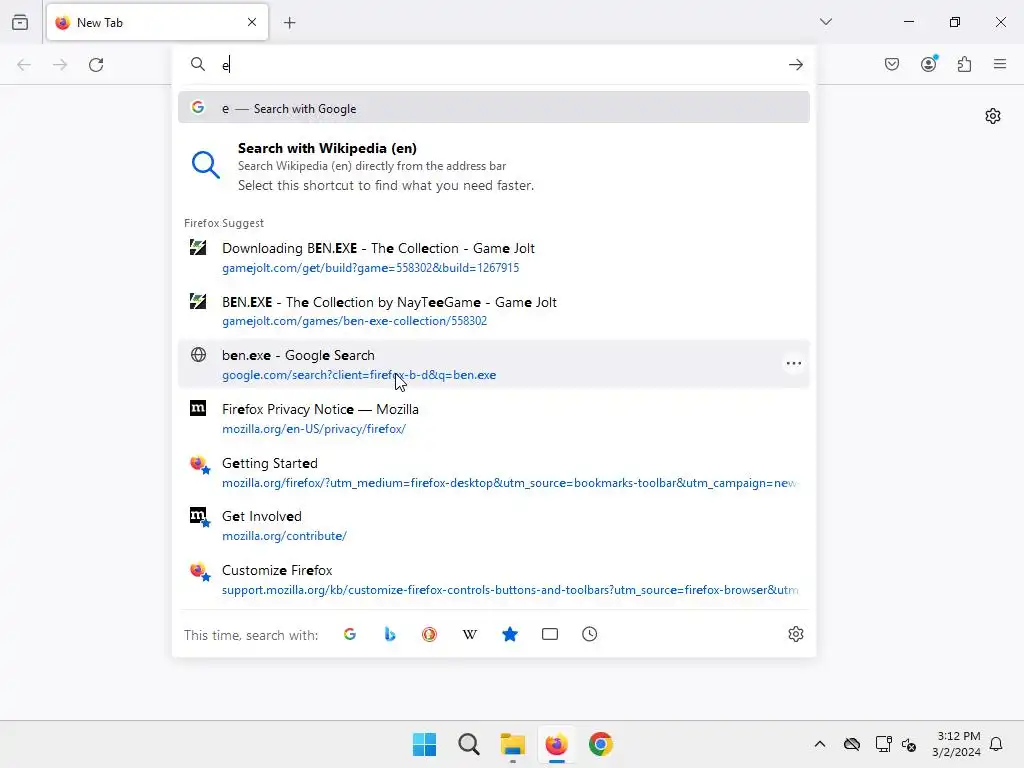Click the muted volume tray icon
The height and width of the screenshot is (768, 1024).
pos(908,744)
